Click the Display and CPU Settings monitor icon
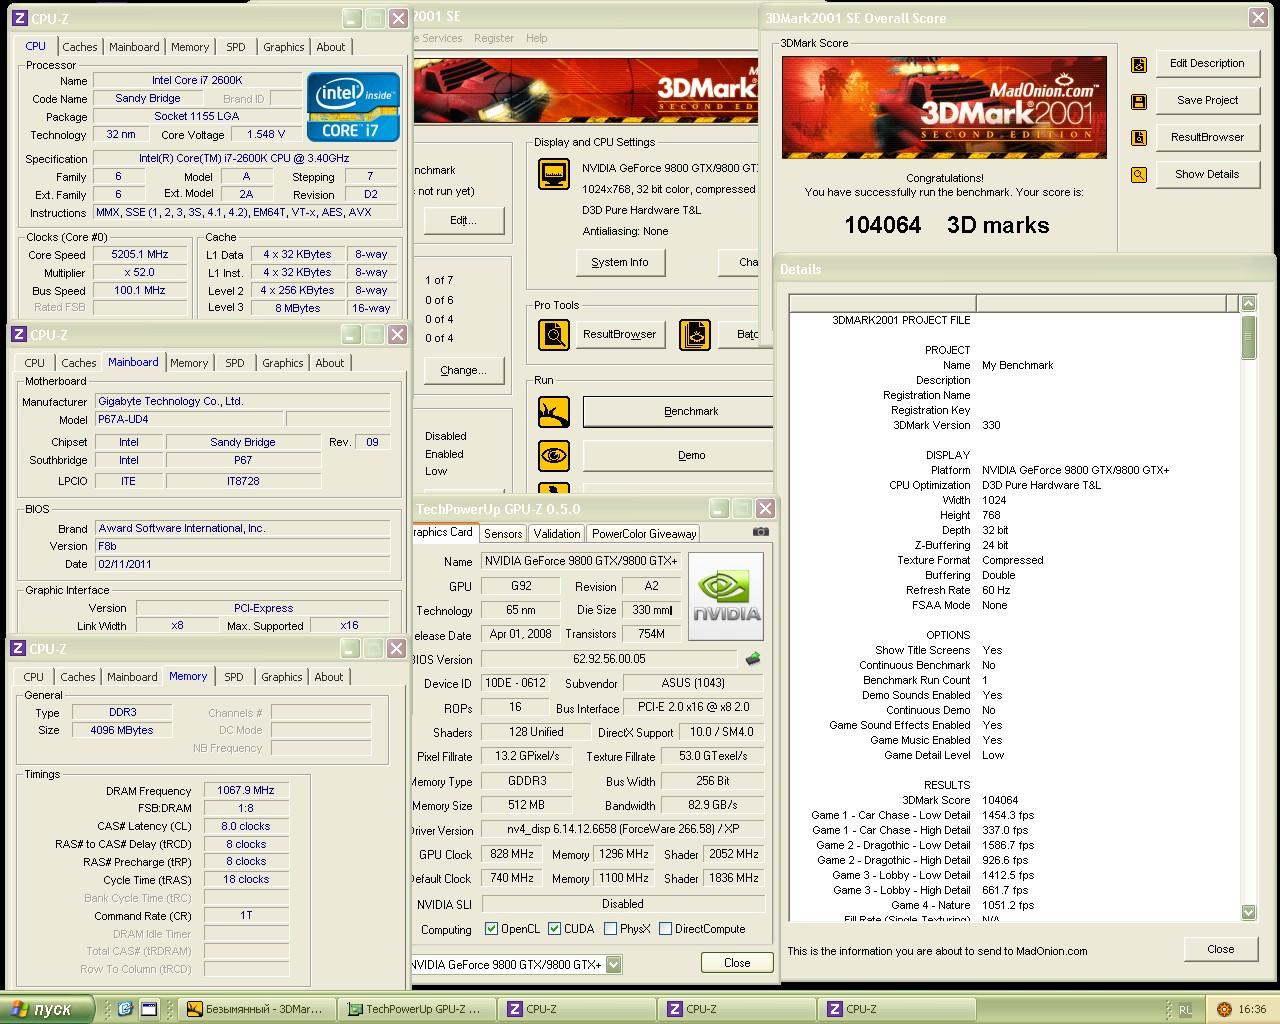This screenshot has height=1024, width=1280. pyautogui.click(x=553, y=174)
